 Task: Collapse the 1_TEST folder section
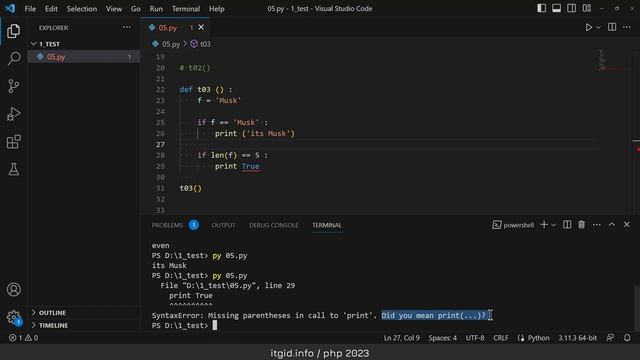(84, 44)
